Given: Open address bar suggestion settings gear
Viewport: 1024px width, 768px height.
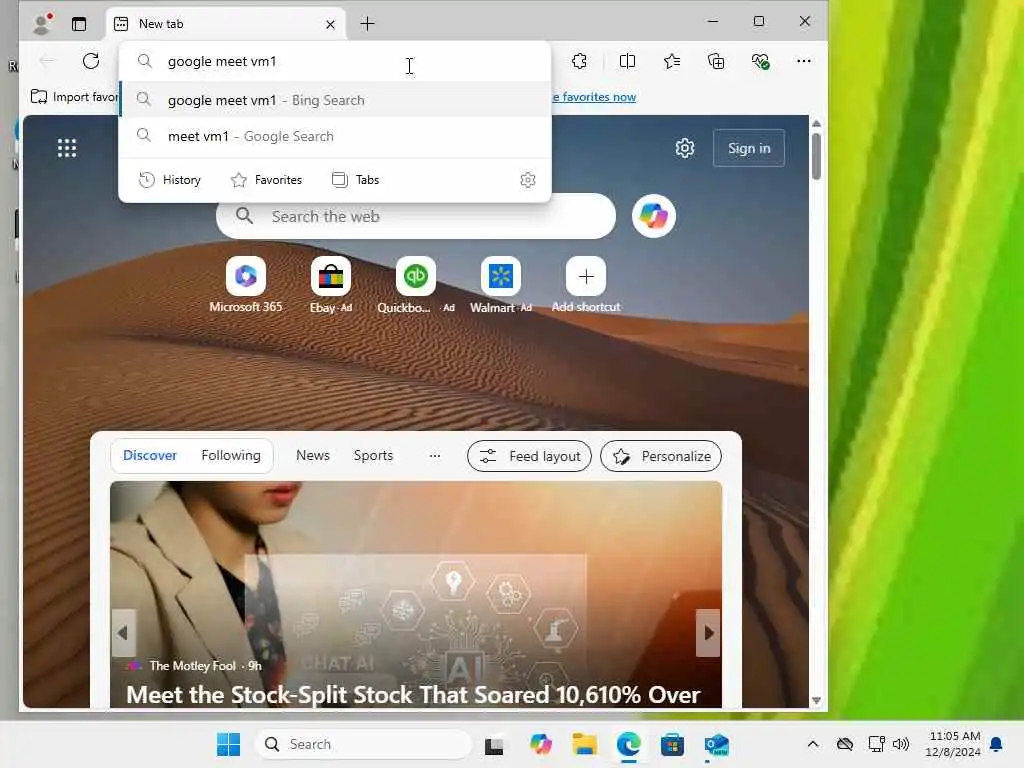Looking at the screenshot, I should (x=528, y=180).
